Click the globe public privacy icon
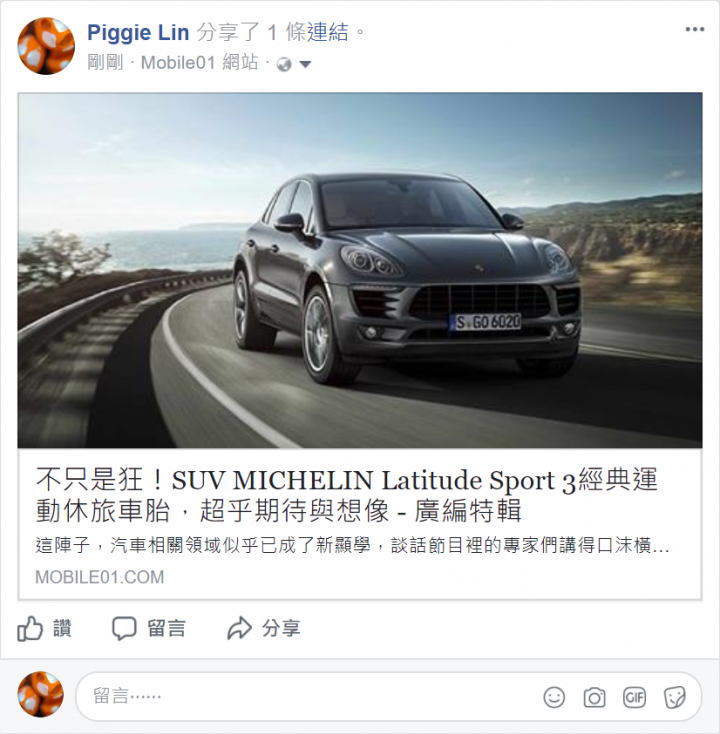This screenshot has height=734, width=720. coord(284,64)
